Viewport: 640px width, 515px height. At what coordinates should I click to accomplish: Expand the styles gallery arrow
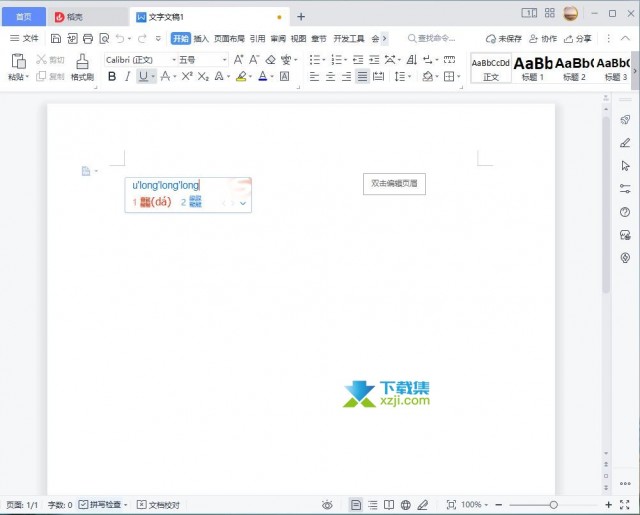[635, 70]
